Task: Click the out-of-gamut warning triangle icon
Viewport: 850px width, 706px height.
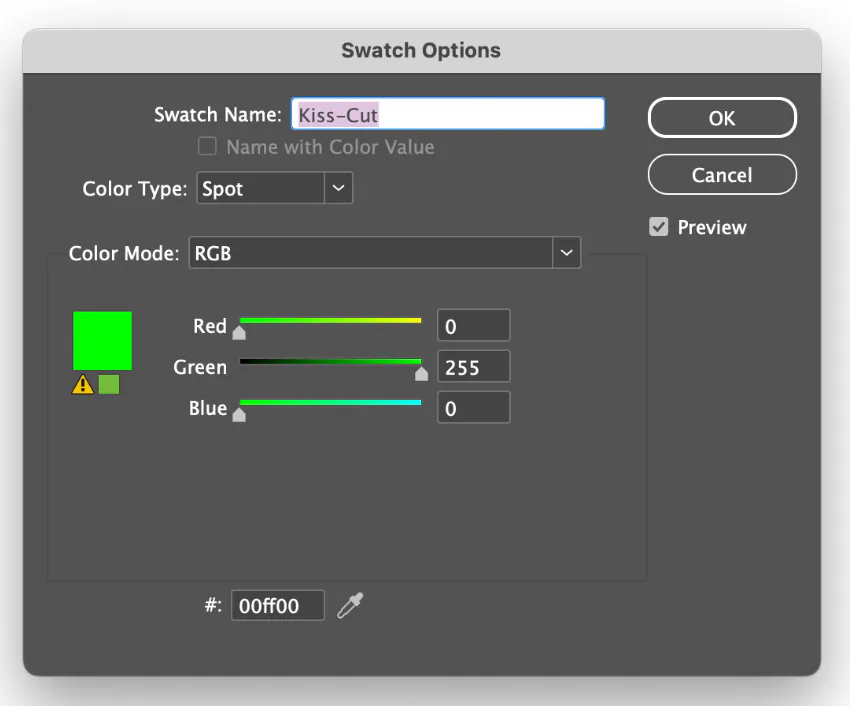Action: pos(83,385)
